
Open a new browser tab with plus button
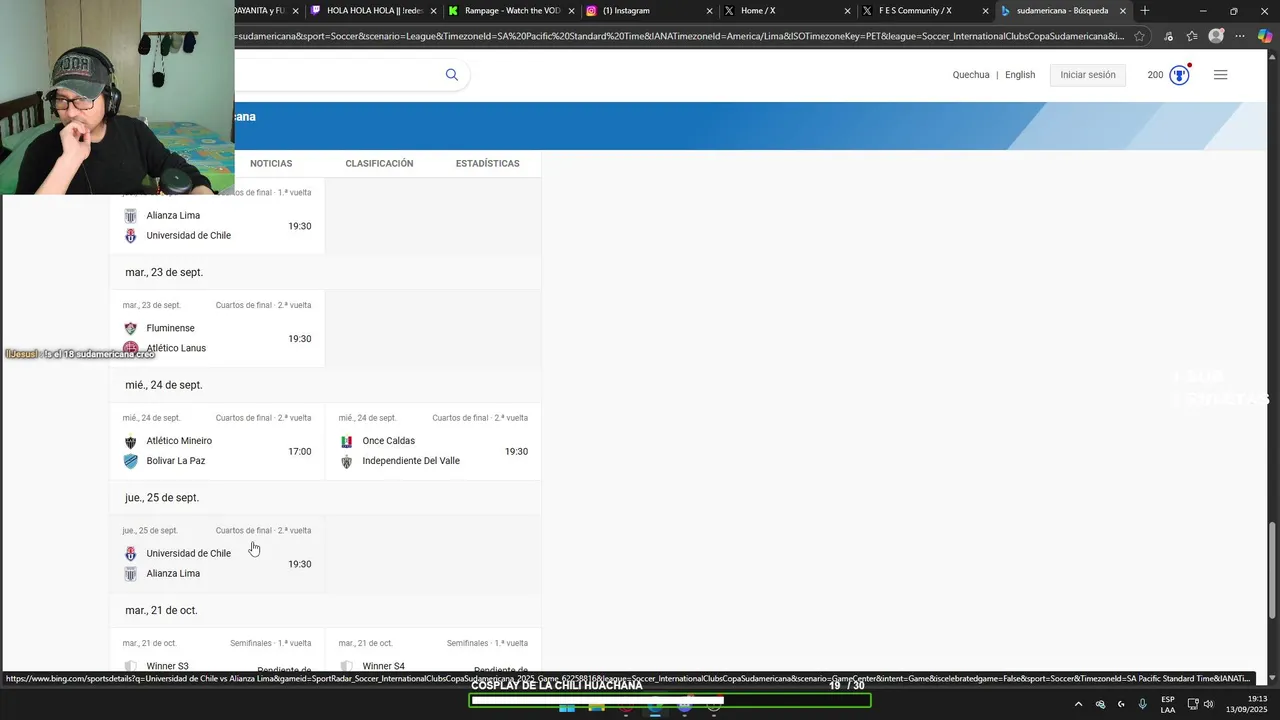[x=1145, y=11]
